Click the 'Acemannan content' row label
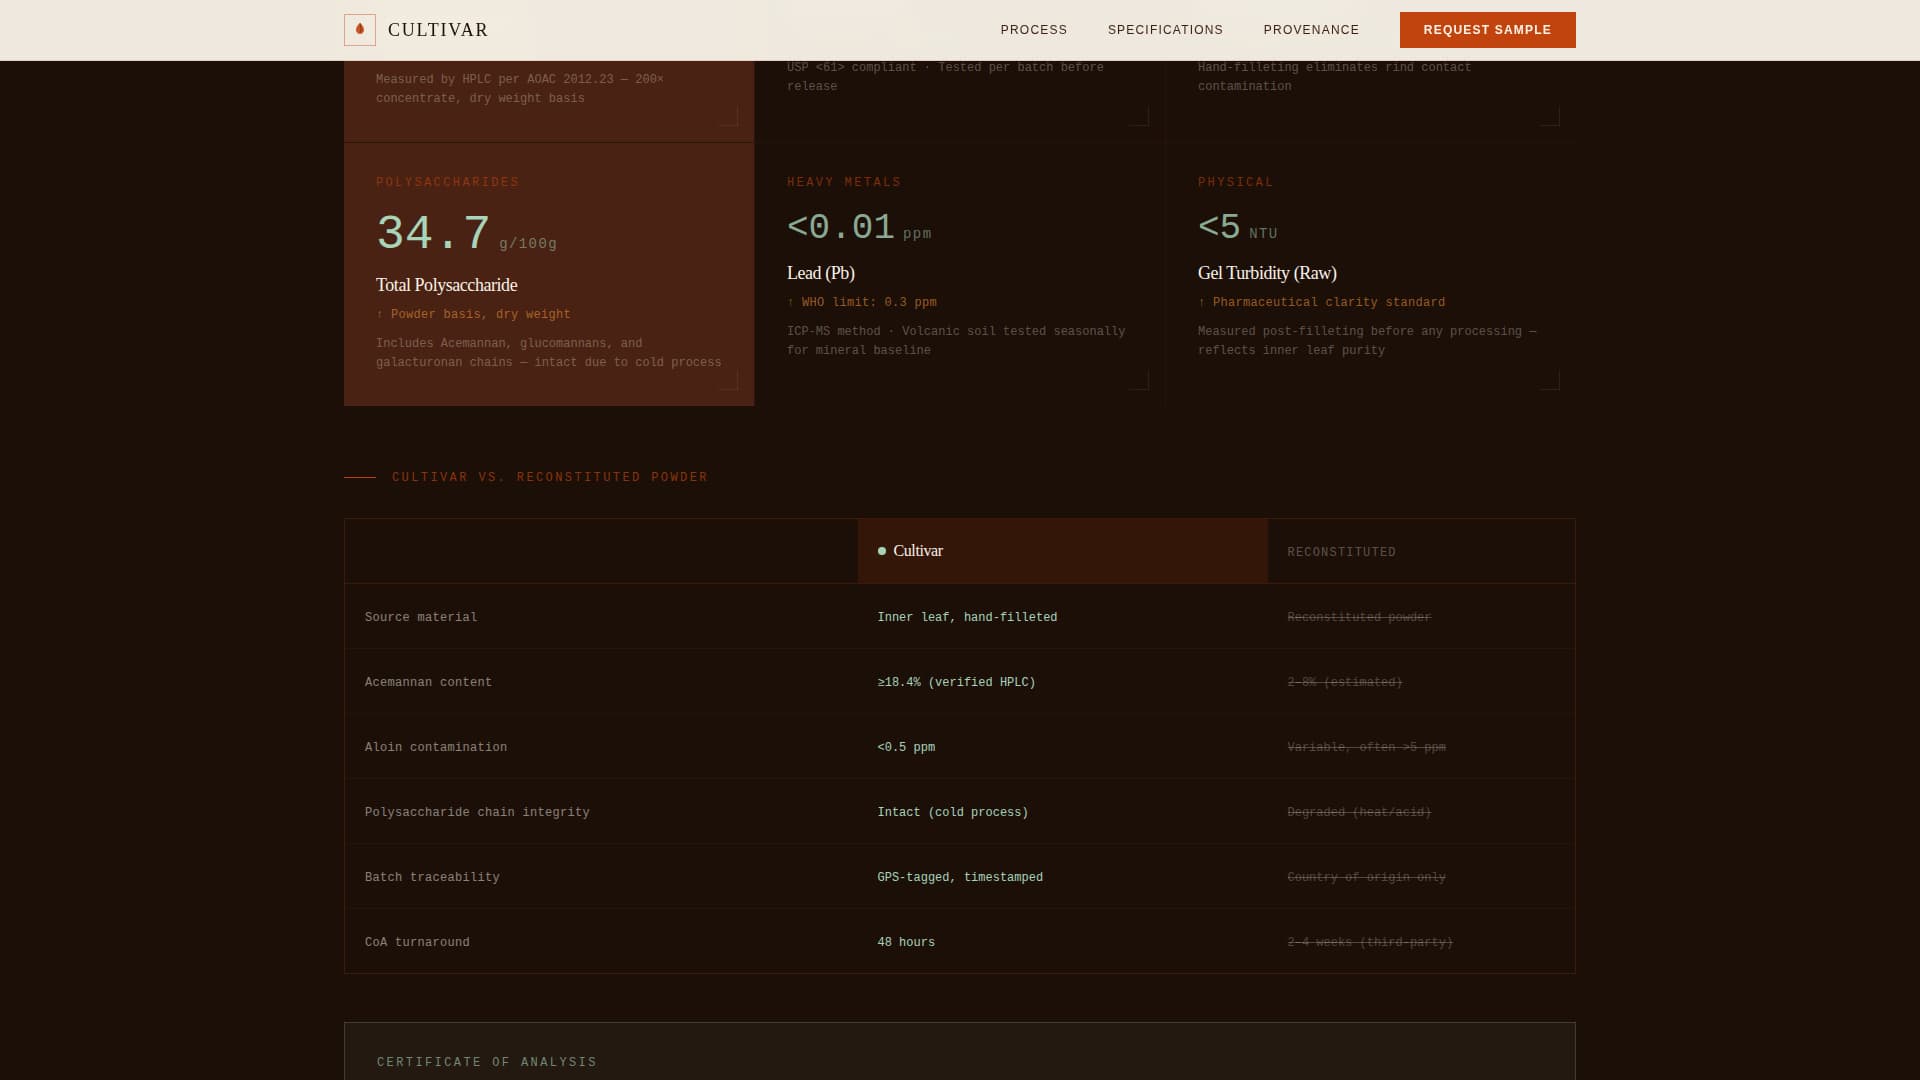Image resolution: width=1920 pixels, height=1080 pixels. click(x=428, y=682)
